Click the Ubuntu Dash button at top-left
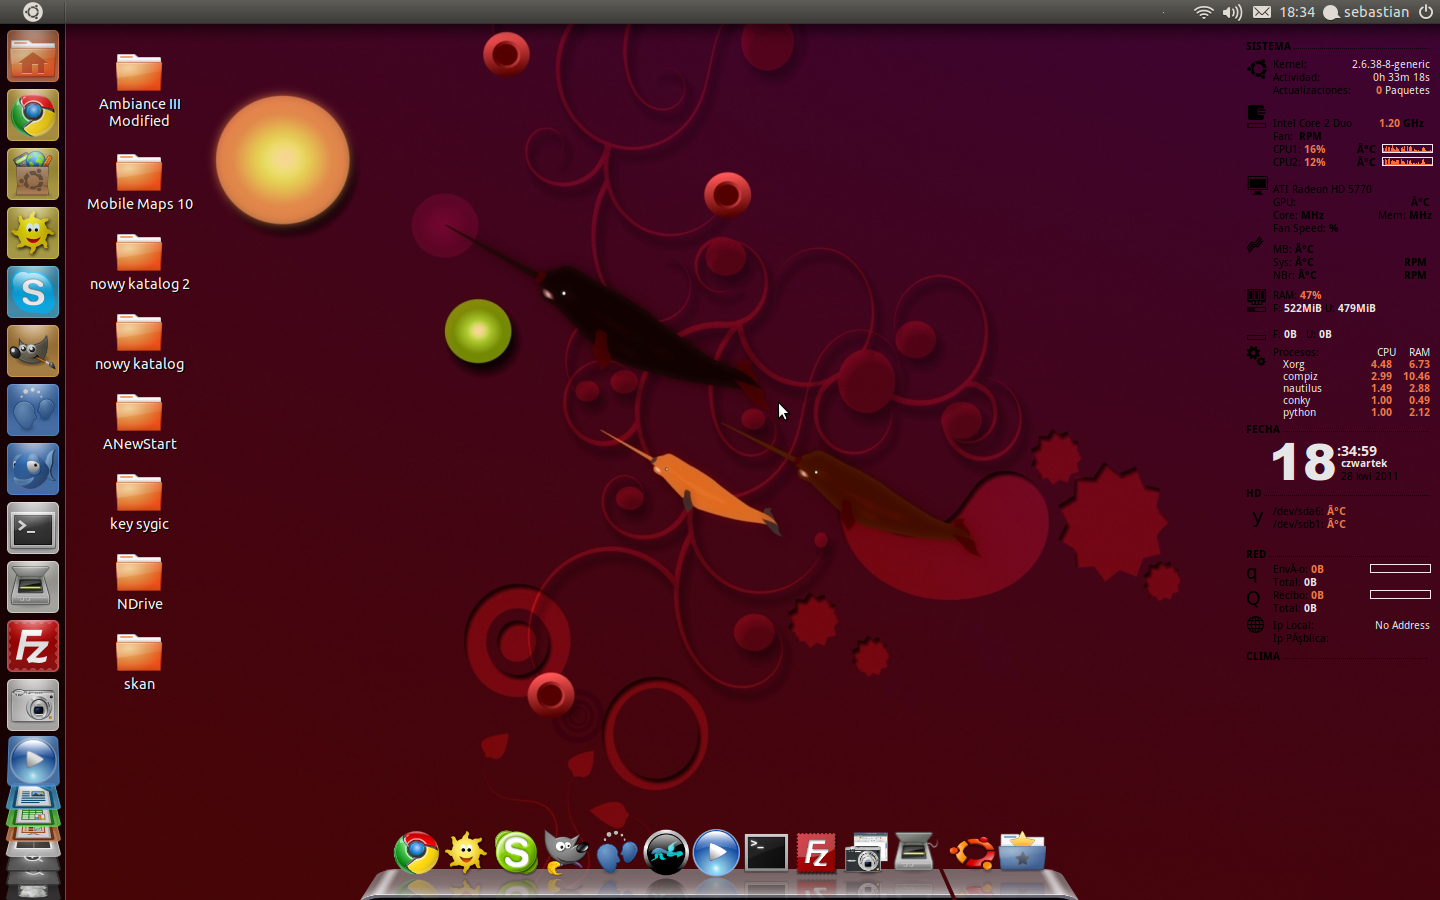Viewport: 1440px width, 900px height. (x=33, y=12)
